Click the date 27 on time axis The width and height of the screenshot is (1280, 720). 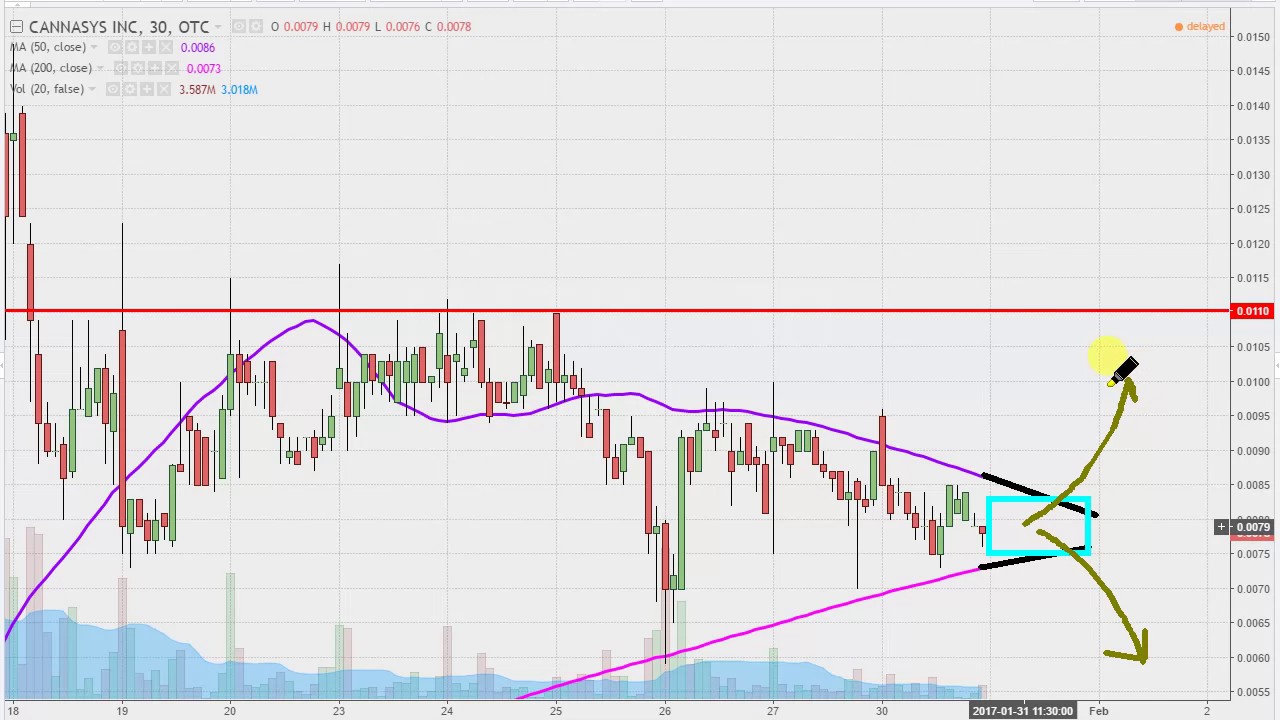[x=773, y=711]
